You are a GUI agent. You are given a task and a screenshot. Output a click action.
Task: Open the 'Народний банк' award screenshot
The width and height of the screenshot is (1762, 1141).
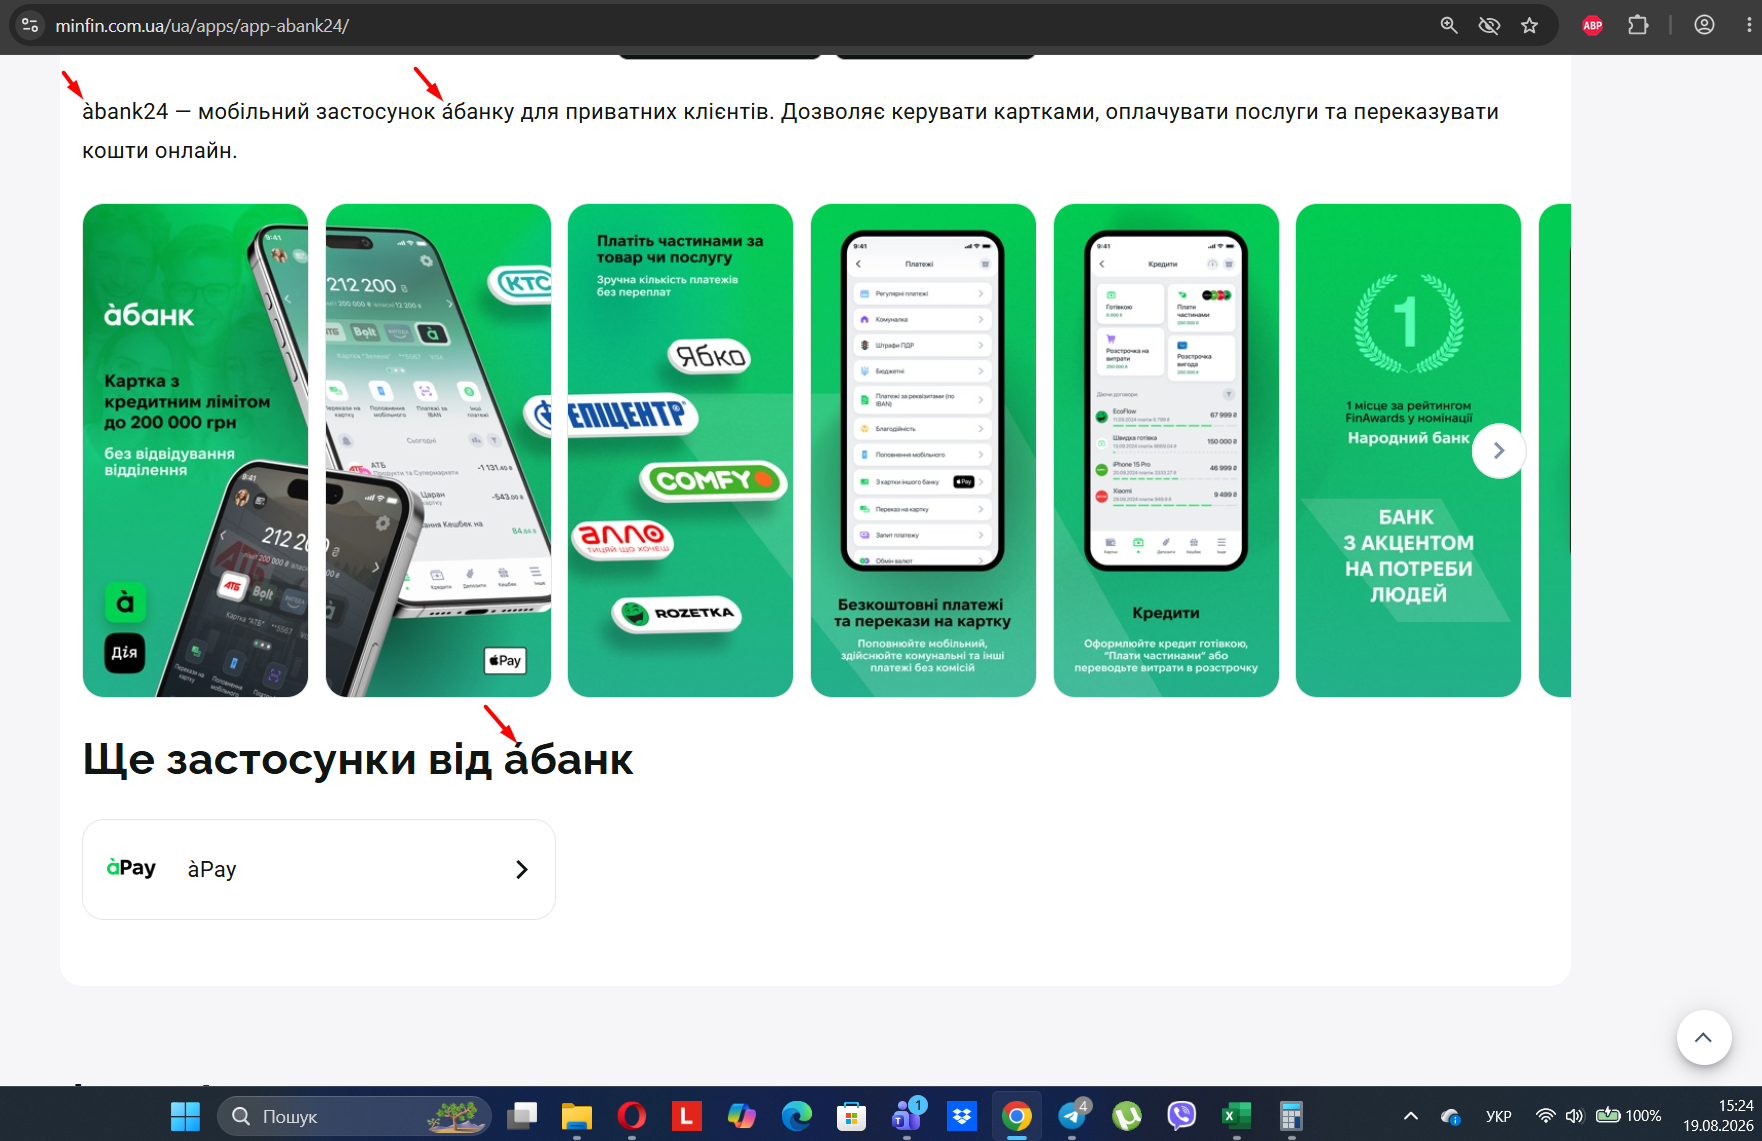pos(1408,450)
